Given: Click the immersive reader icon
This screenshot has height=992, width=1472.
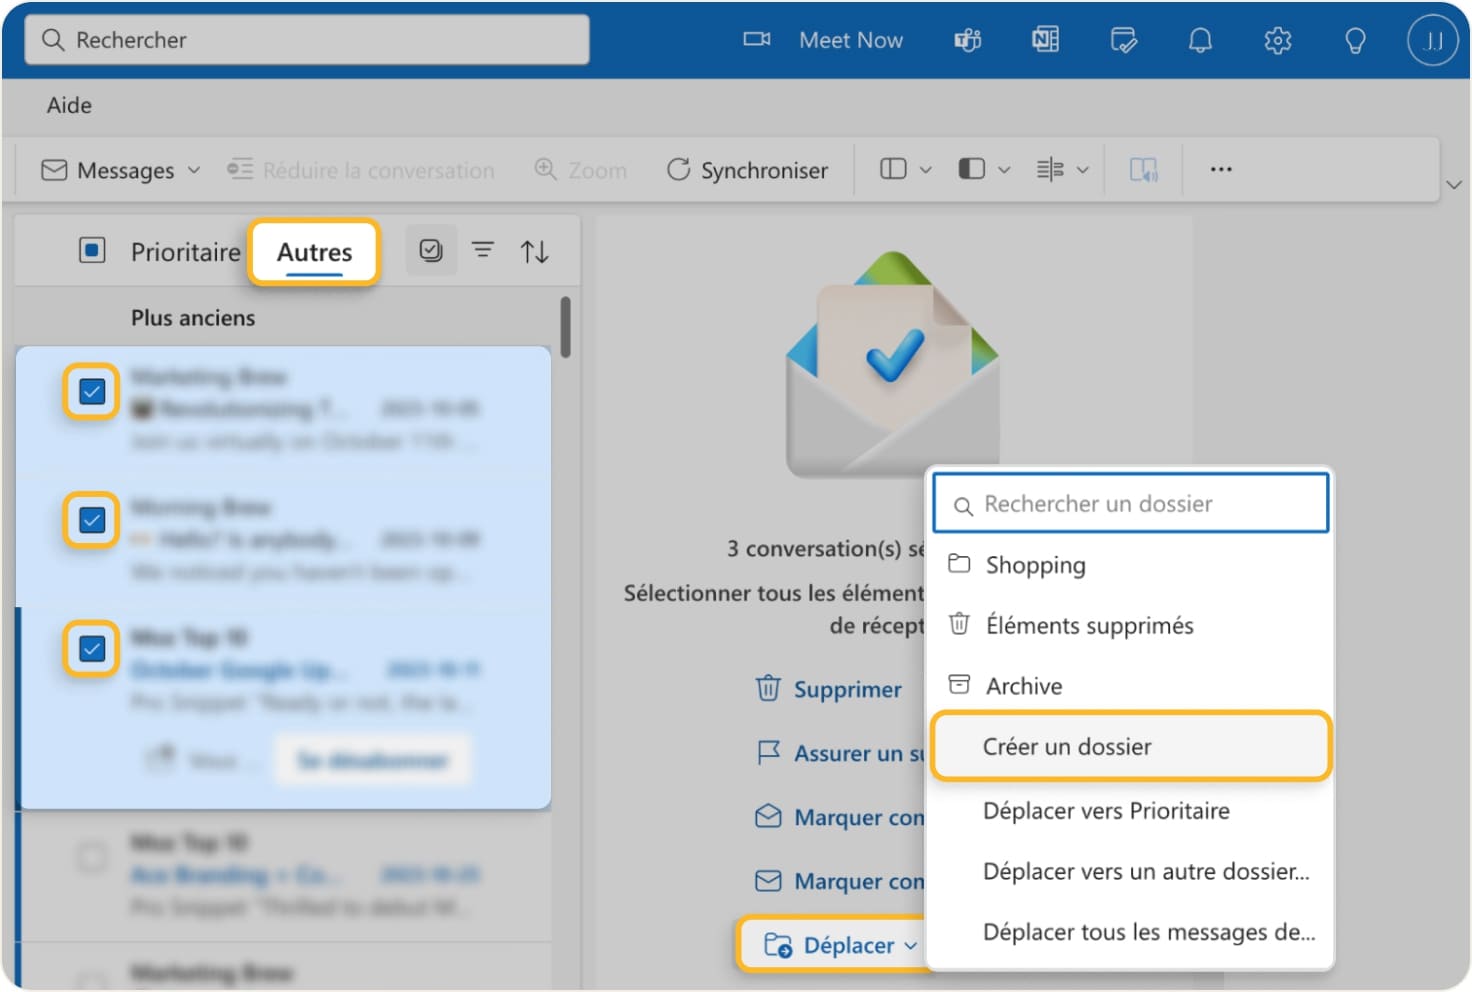Looking at the screenshot, I should click(1143, 169).
